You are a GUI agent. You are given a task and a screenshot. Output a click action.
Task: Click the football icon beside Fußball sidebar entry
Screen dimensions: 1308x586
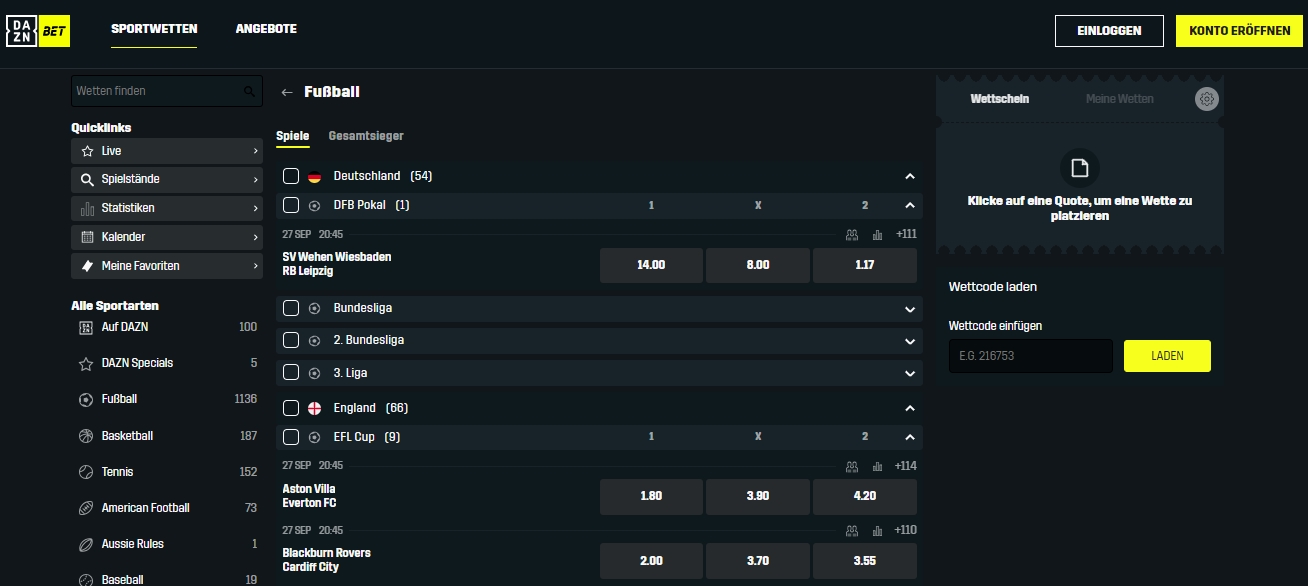click(x=86, y=399)
